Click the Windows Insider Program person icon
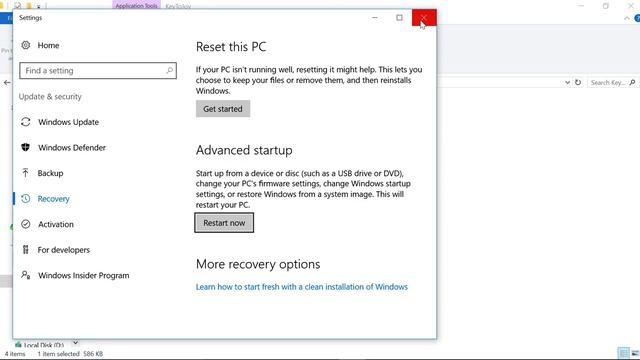The image size is (640, 360). [26, 275]
